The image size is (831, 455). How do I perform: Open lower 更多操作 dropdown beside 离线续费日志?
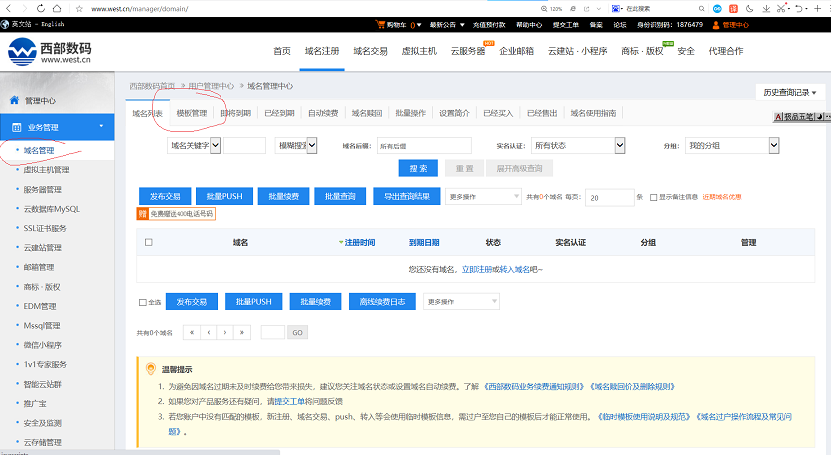coord(461,301)
